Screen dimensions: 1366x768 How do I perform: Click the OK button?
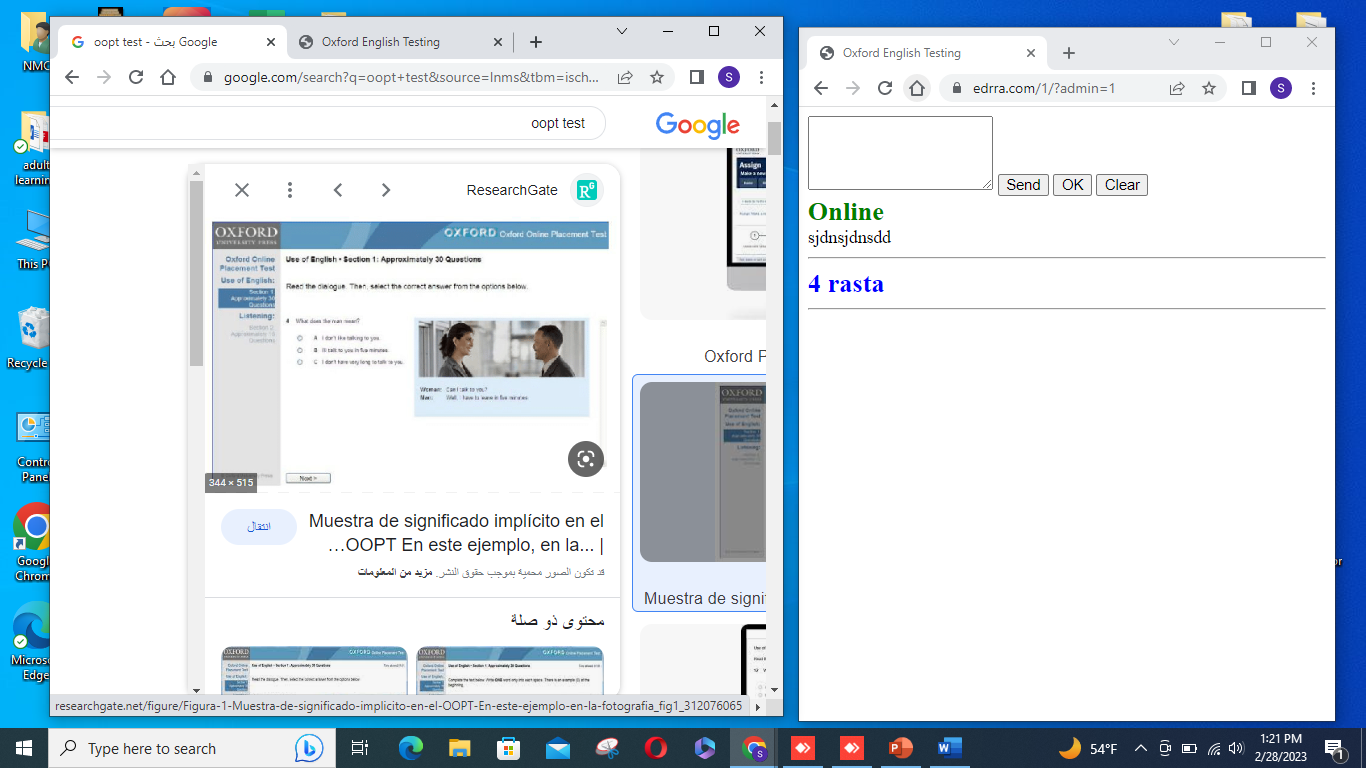[1072, 185]
